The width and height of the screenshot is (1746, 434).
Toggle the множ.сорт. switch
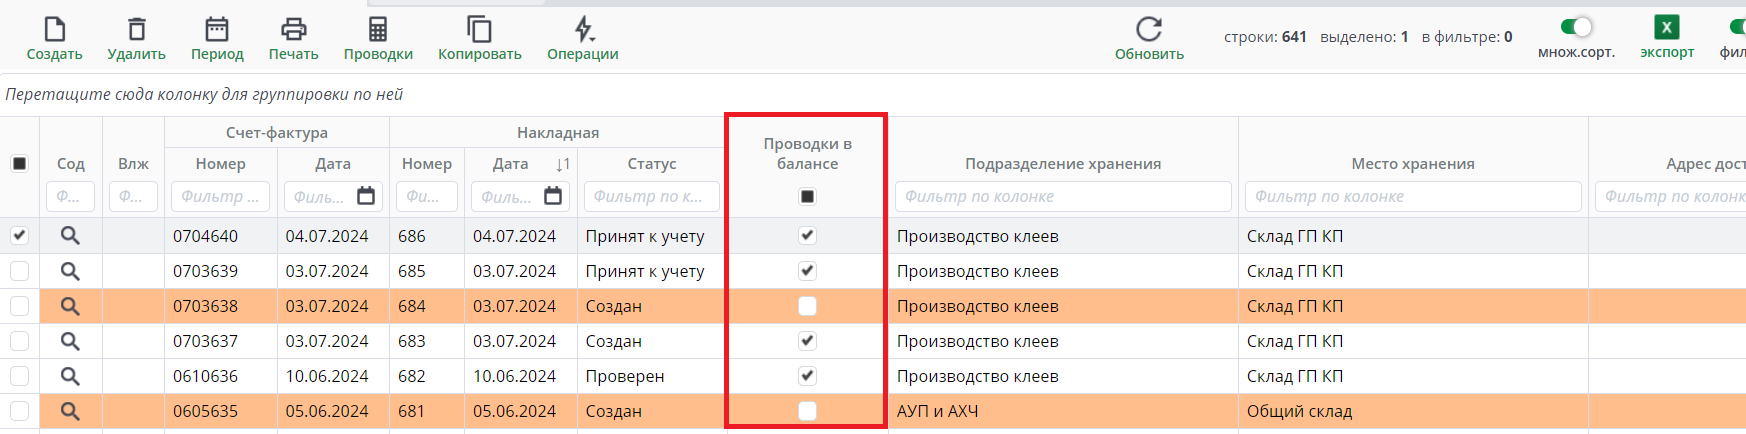(x=1576, y=27)
